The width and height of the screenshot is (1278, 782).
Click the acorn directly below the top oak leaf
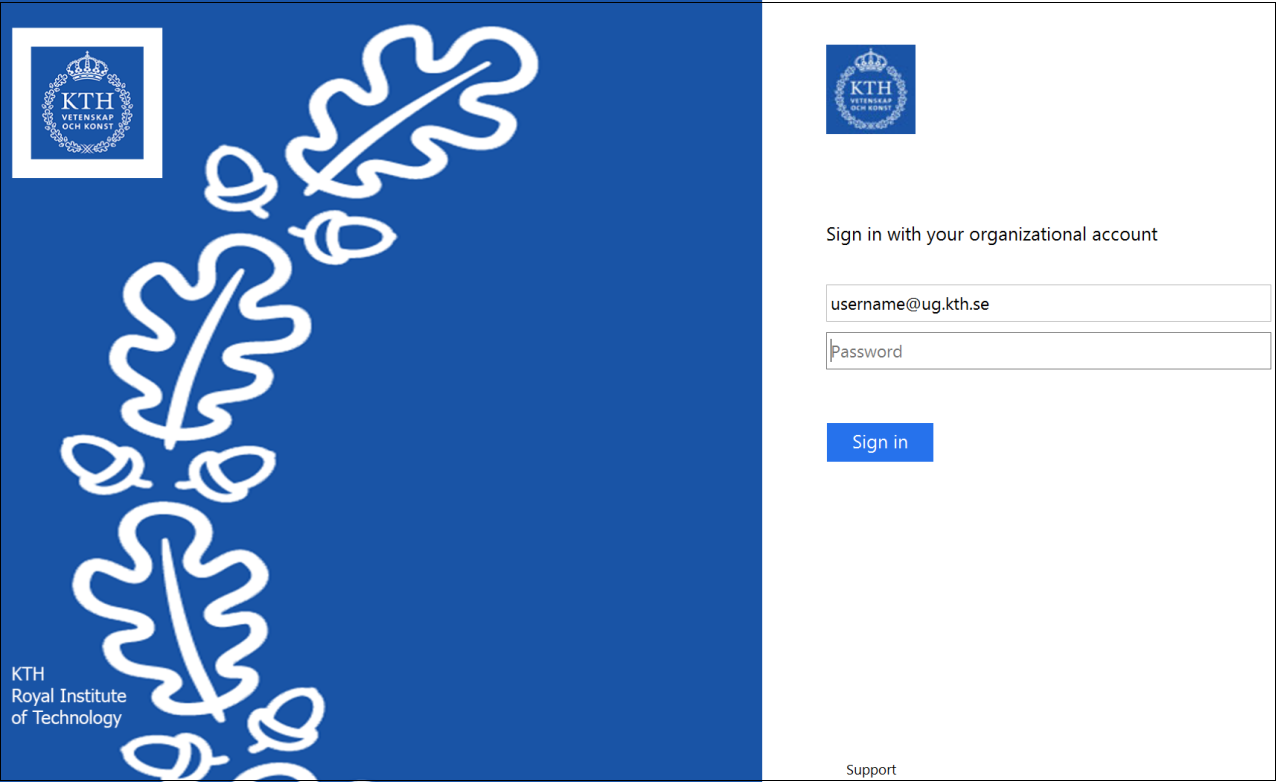(x=343, y=237)
